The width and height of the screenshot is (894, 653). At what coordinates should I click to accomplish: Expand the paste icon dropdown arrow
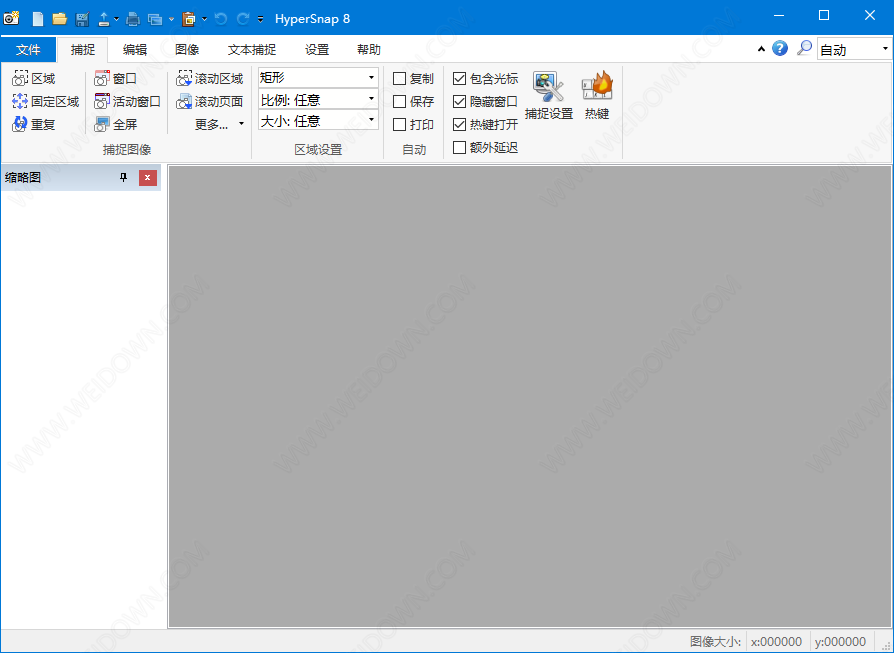(205, 19)
